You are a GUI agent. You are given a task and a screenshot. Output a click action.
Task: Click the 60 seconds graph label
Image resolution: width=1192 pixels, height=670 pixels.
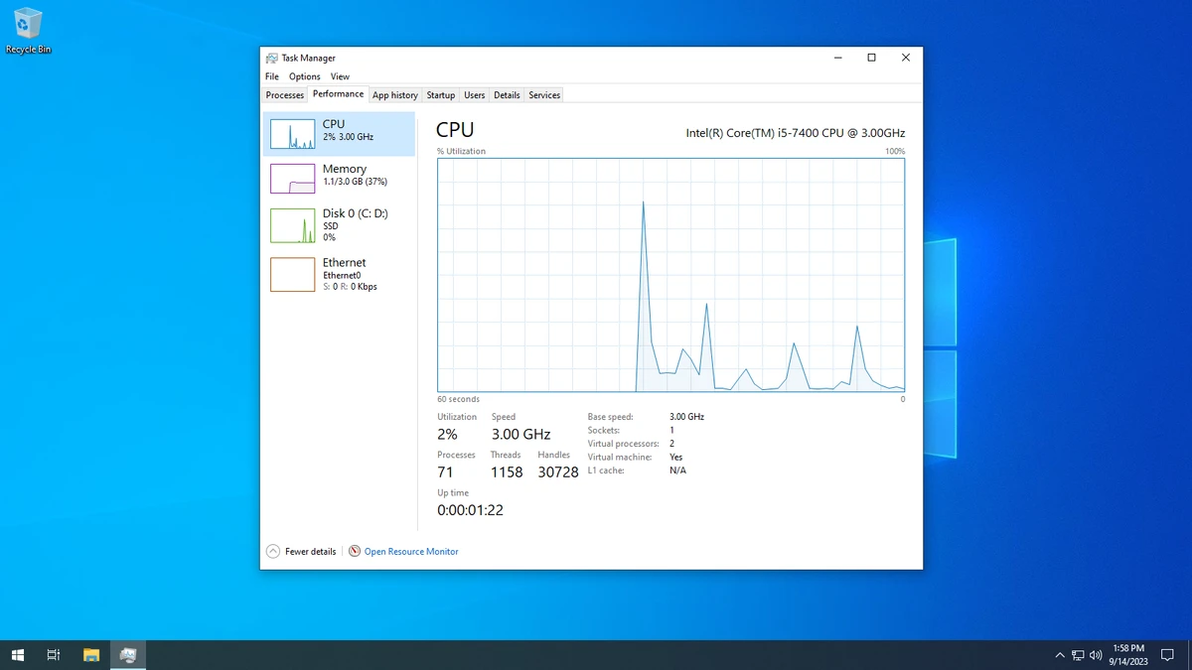pyautogui.click(x=458, y=399)
